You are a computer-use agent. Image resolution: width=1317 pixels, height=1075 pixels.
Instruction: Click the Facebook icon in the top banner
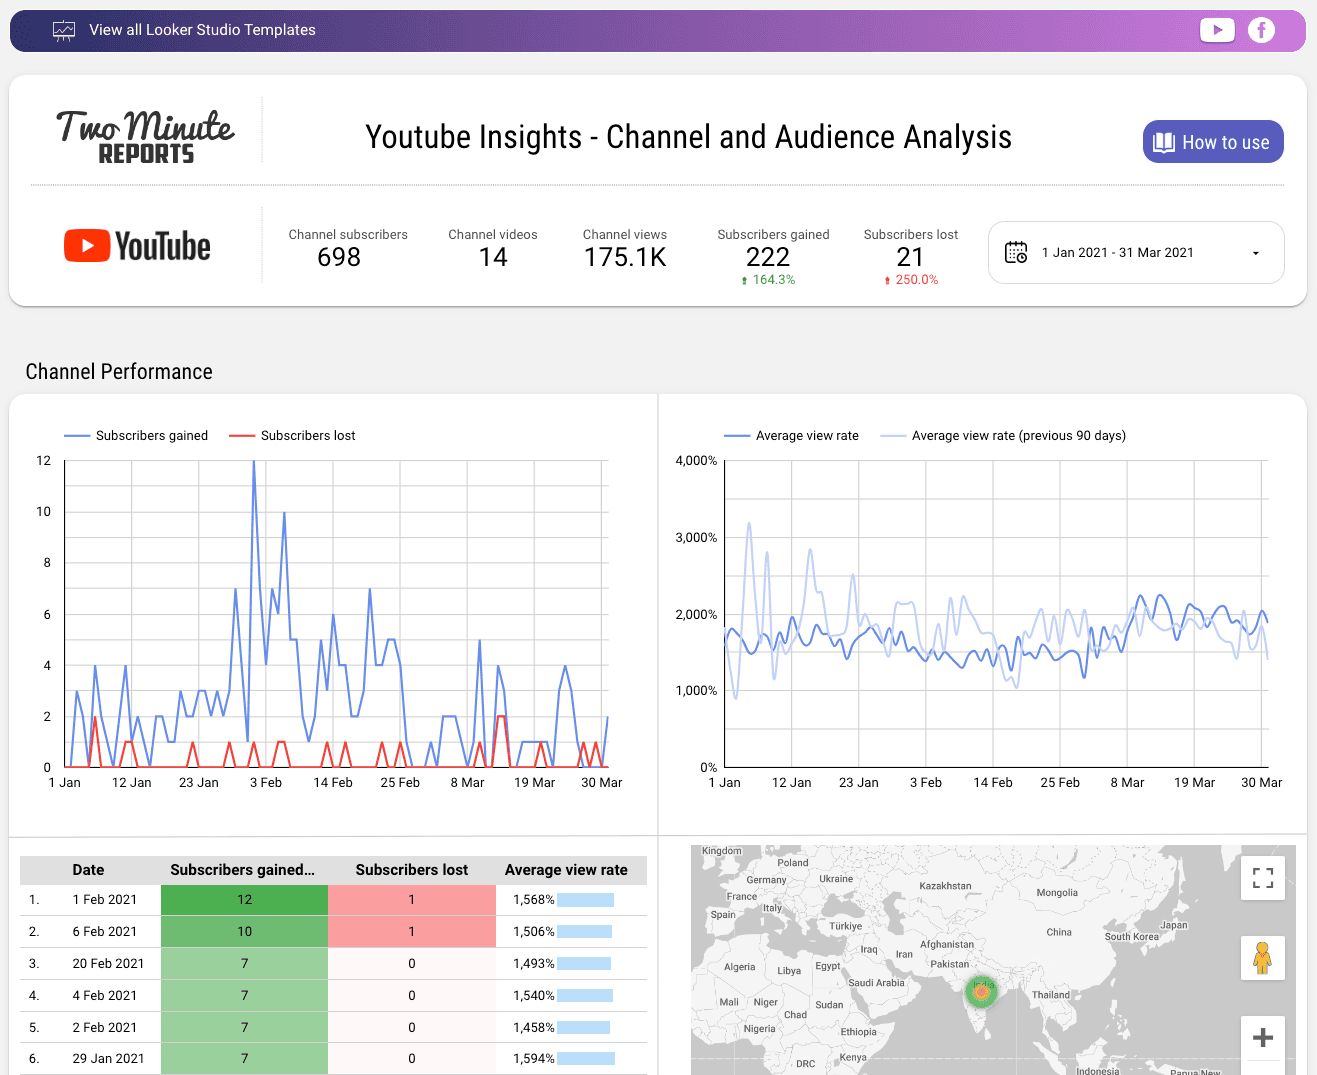tap(1261, 30)
